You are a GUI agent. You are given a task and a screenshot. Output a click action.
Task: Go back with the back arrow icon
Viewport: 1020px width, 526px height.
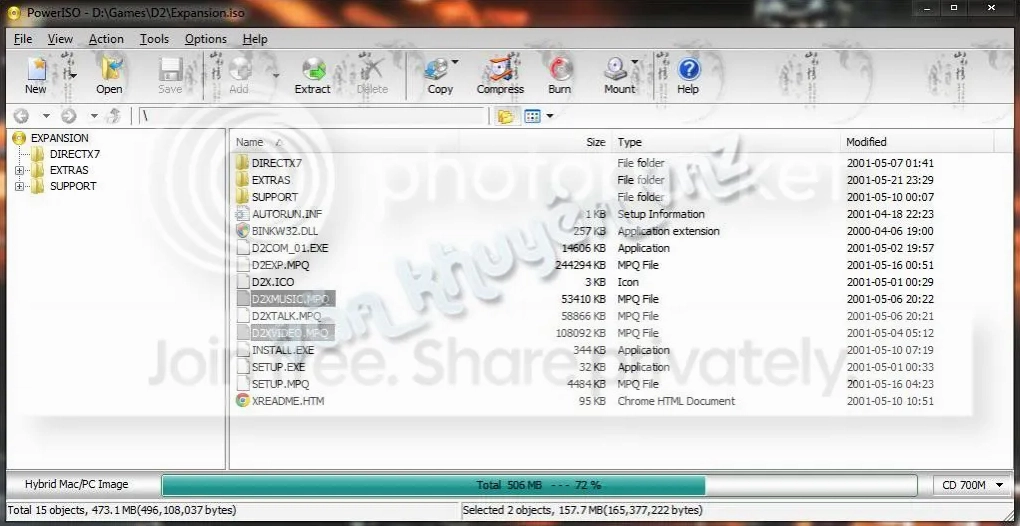[21, 116]
